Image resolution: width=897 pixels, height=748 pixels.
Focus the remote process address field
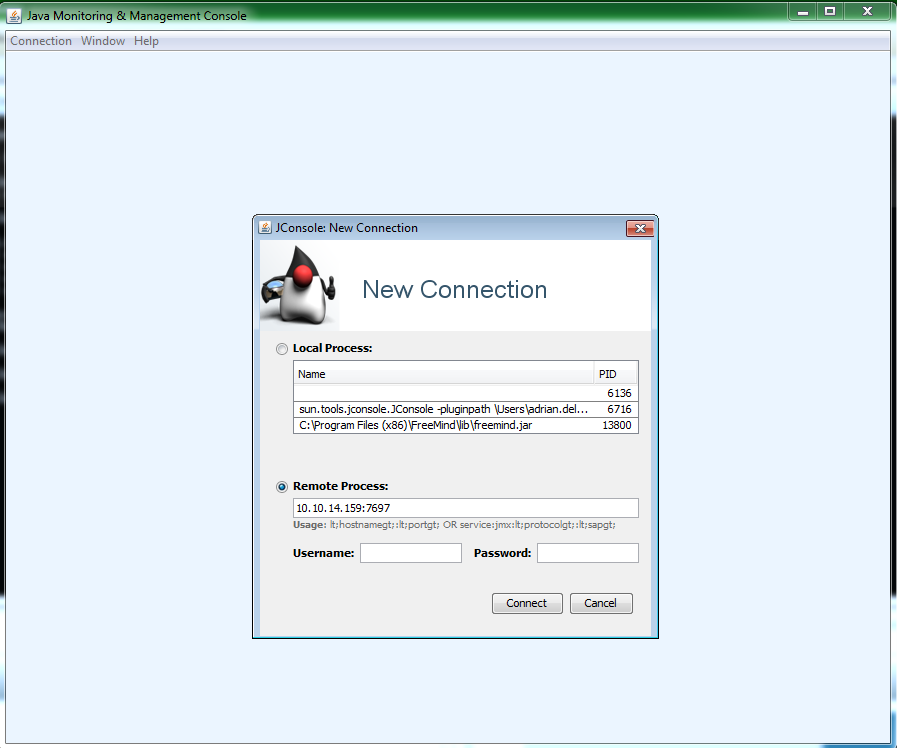coord(466,508)
